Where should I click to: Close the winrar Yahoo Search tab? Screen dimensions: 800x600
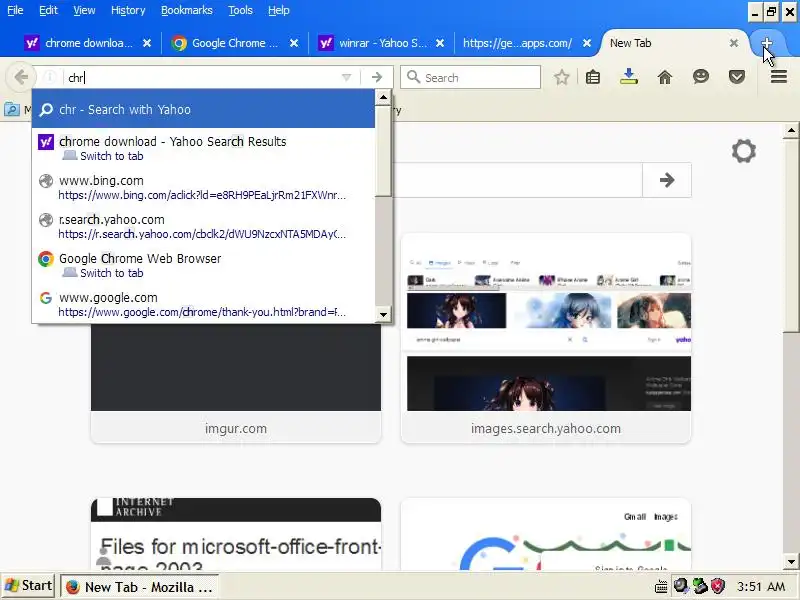440,43
